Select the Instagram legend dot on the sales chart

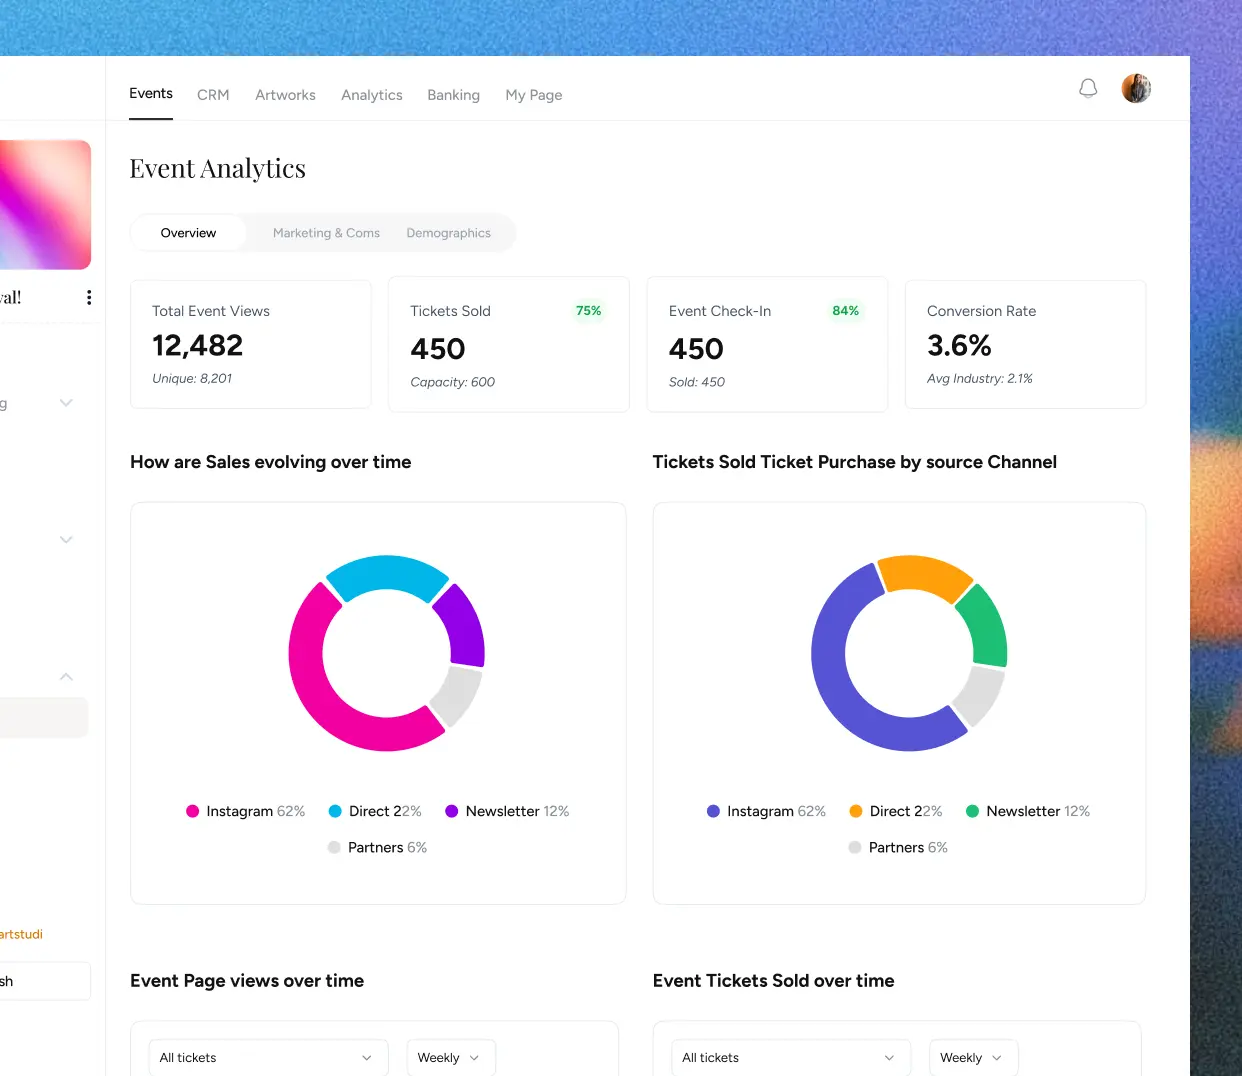tap(191, 811)
